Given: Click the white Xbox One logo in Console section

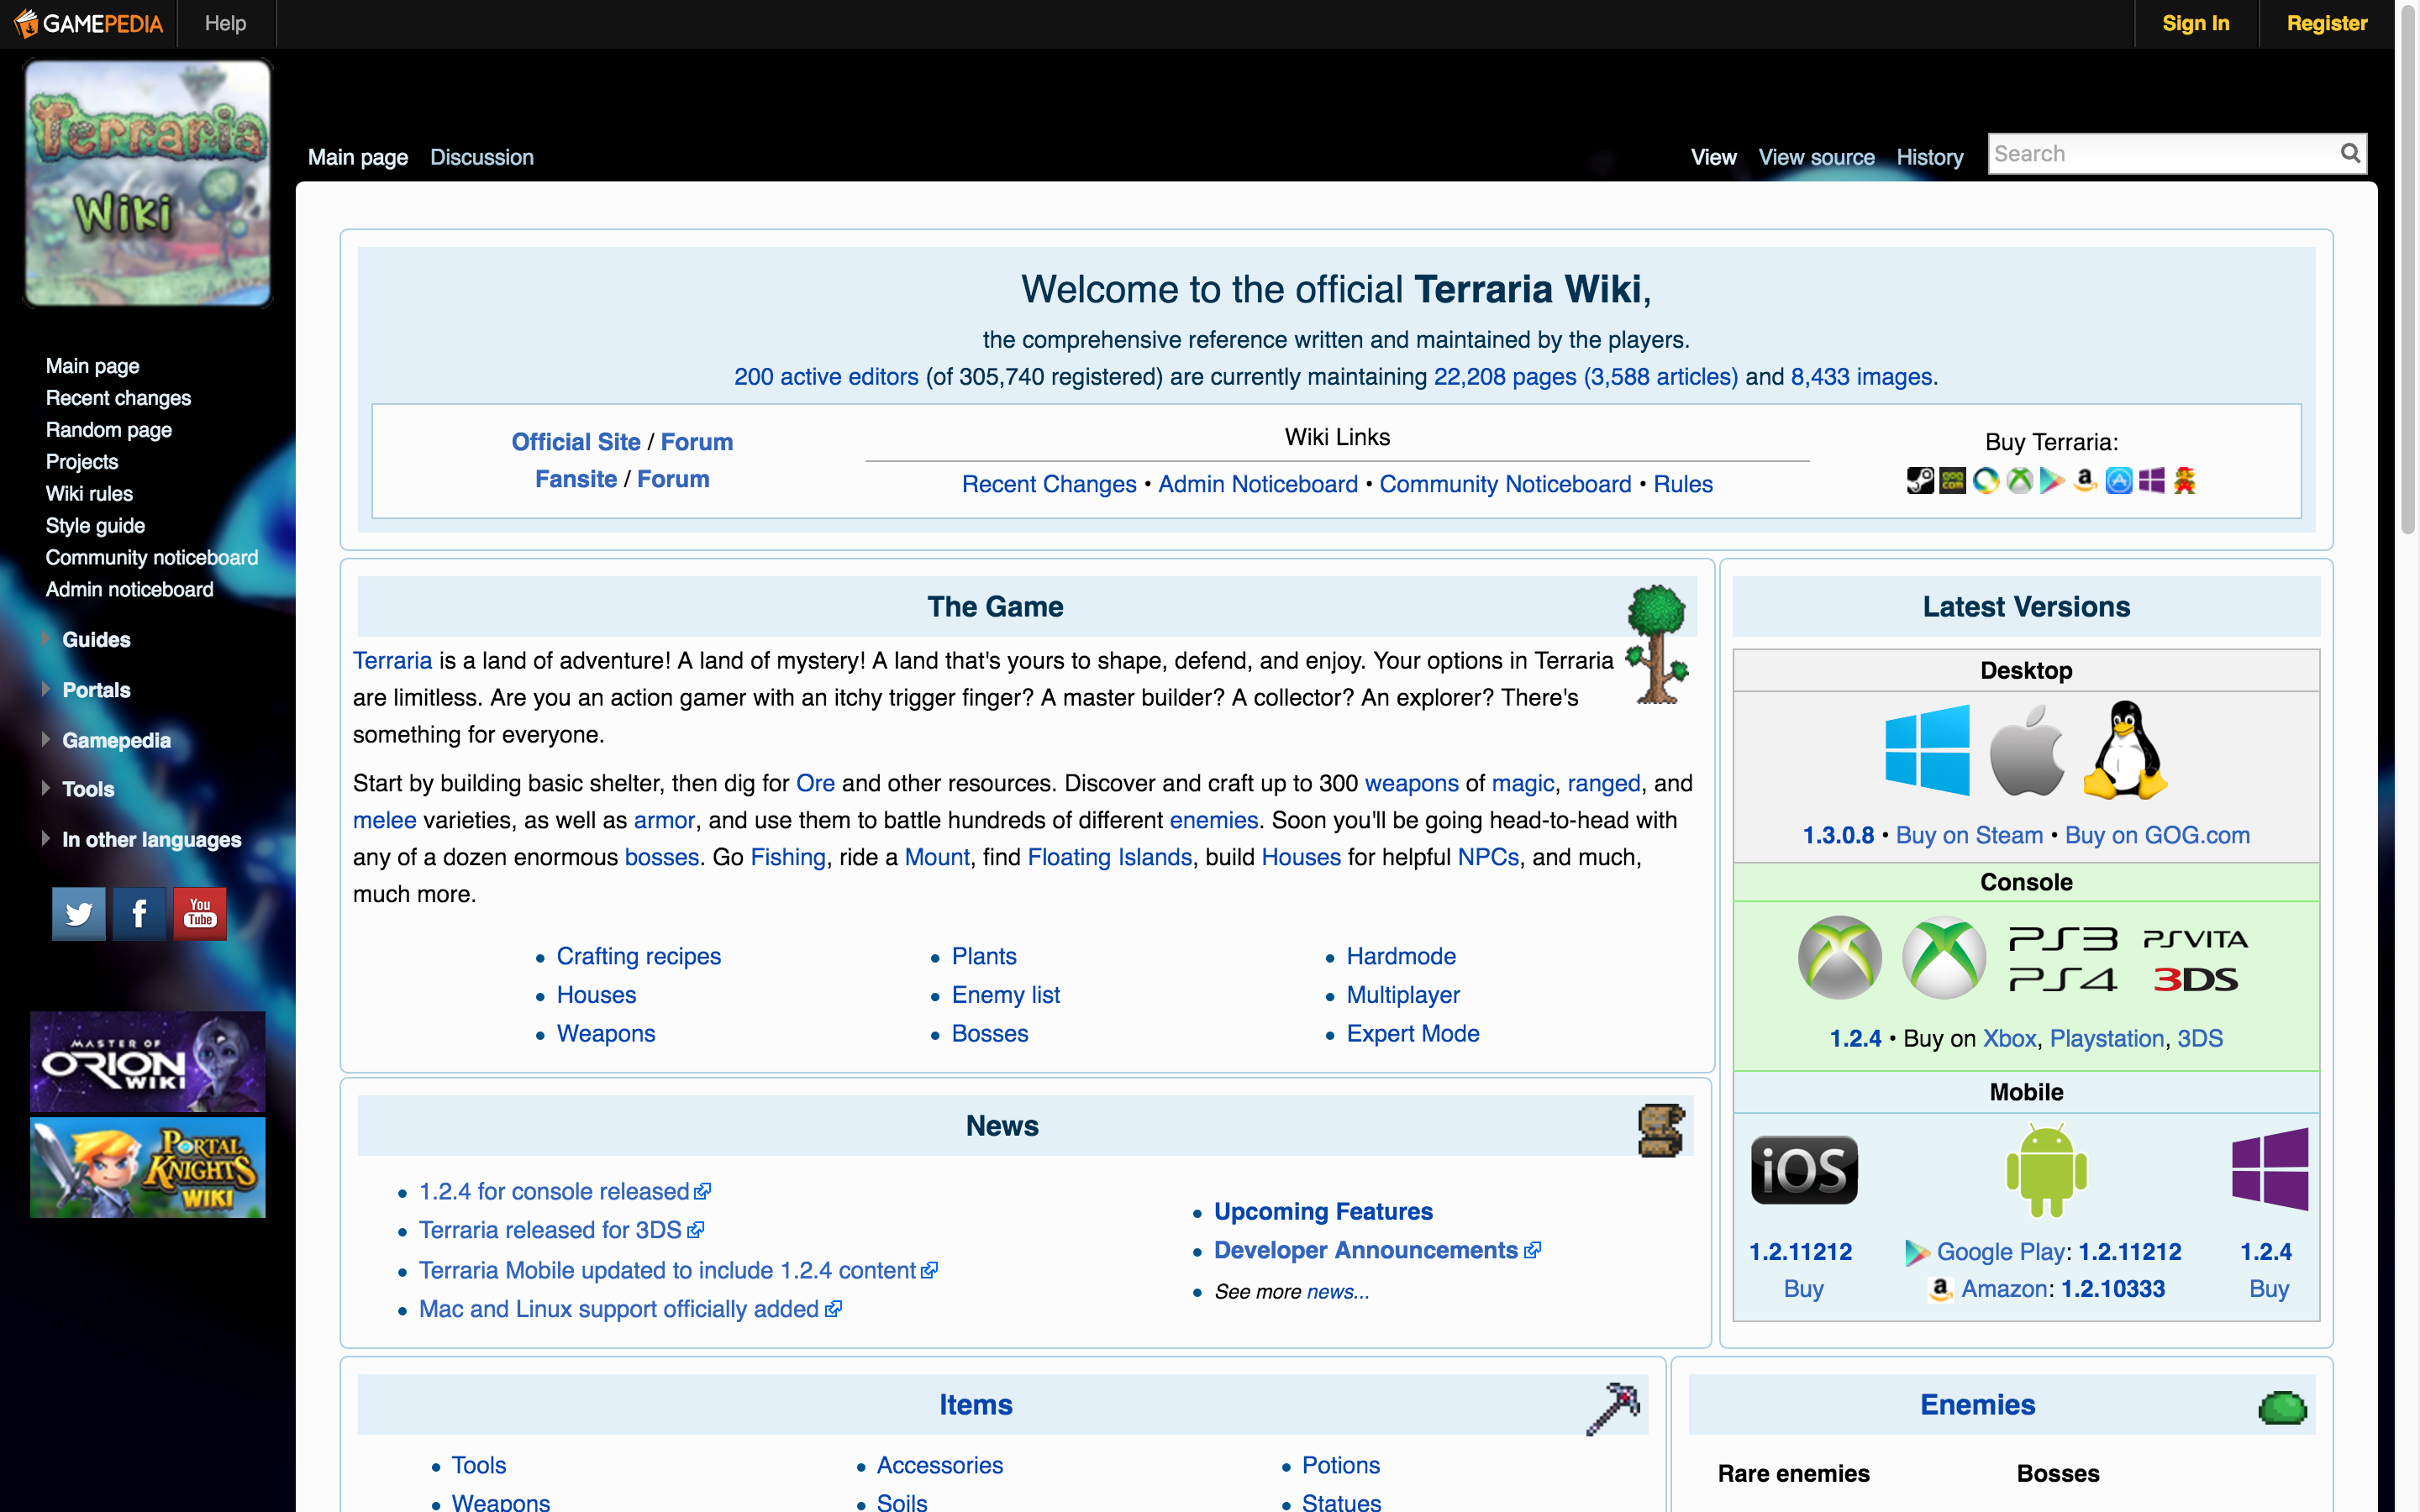Looking at the screenshot, I should coord(1943,957).
